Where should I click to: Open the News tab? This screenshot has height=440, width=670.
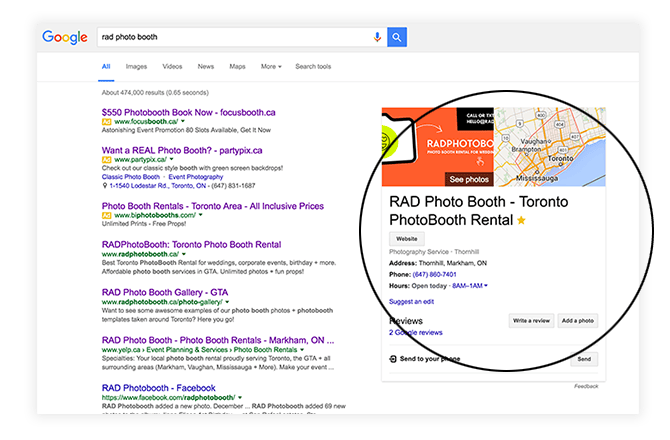click(x=206, y=67)
